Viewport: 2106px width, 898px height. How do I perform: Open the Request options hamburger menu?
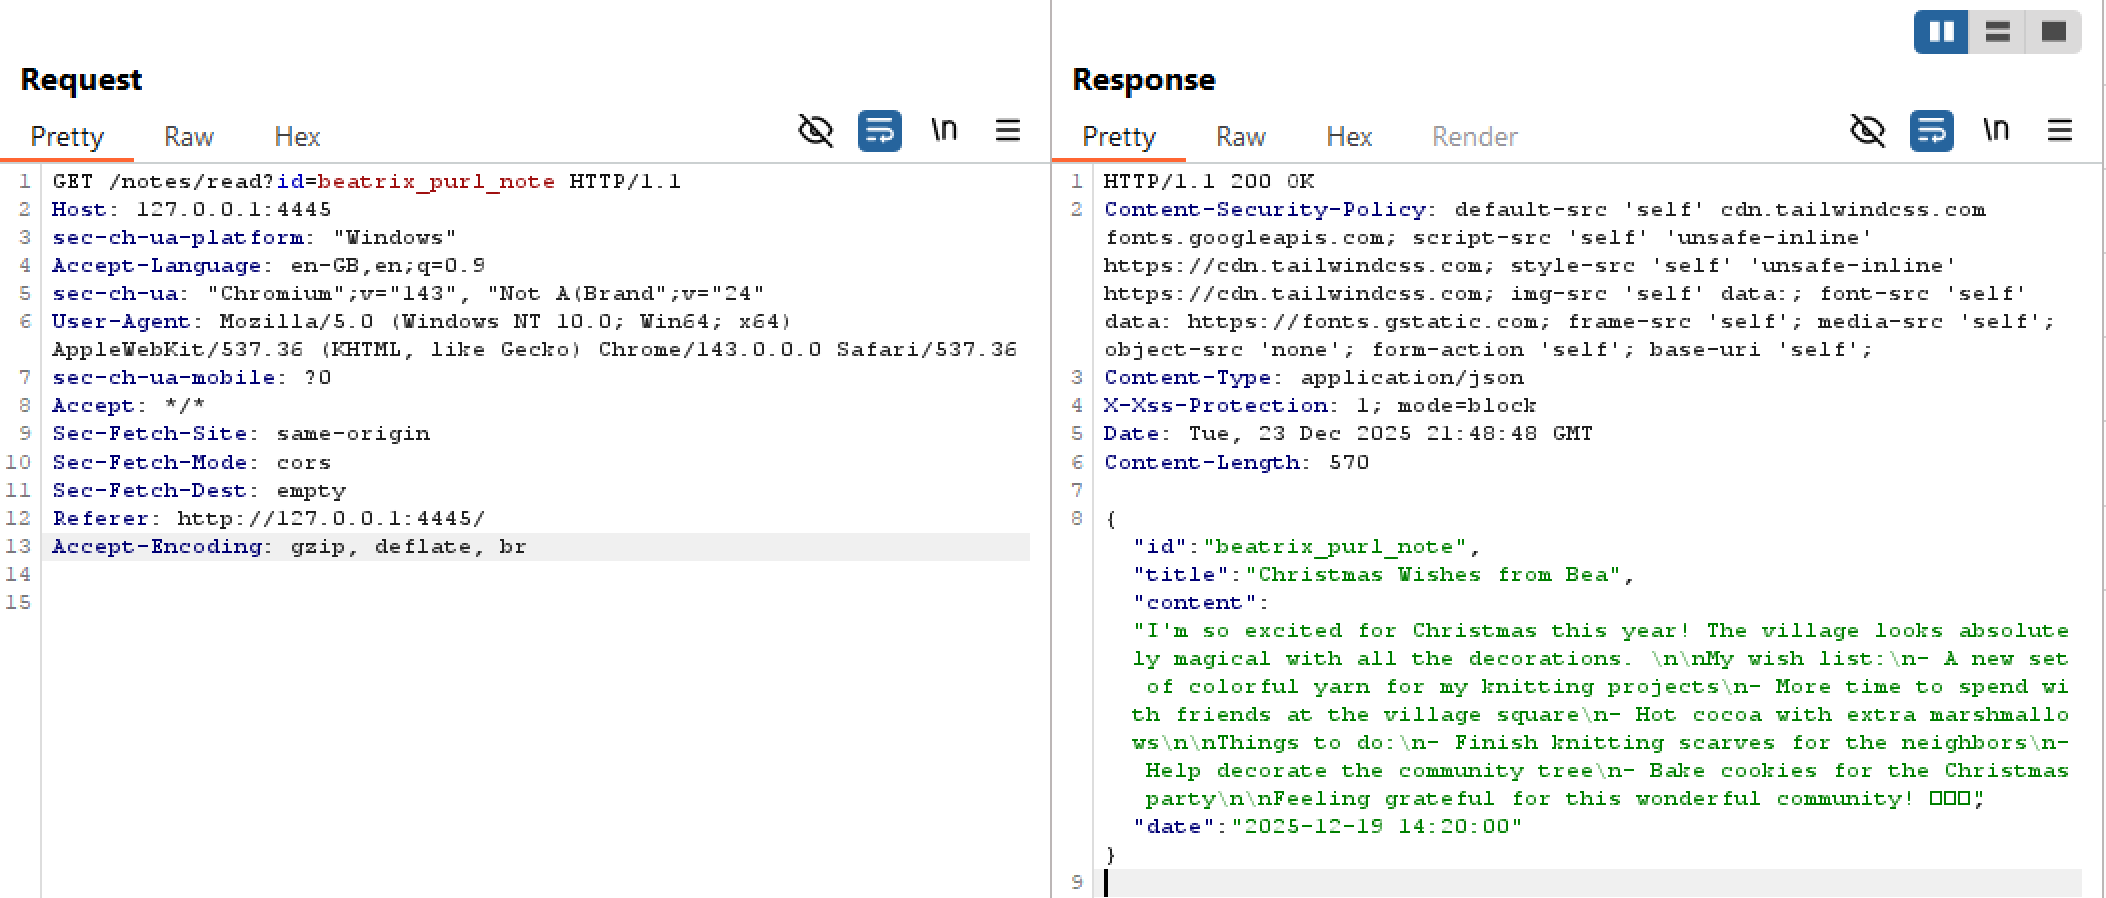[1008, 131]
